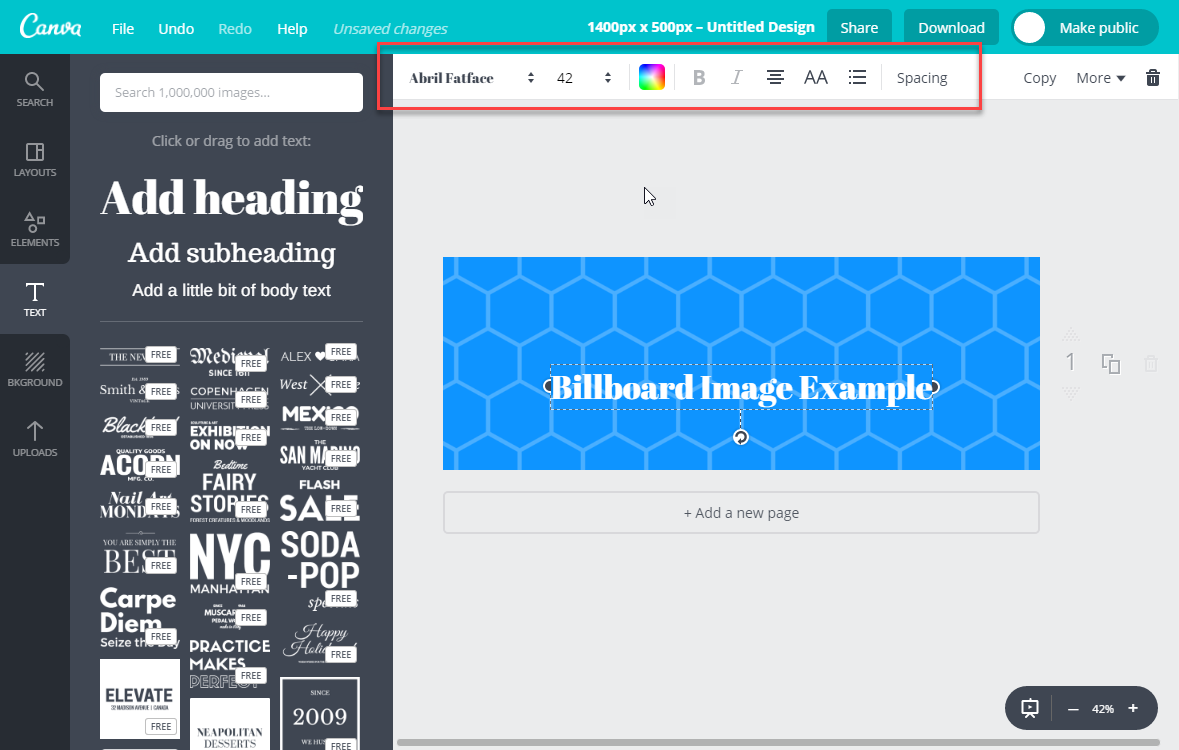Click the copy page icon beside canvas

point(1110,364)
